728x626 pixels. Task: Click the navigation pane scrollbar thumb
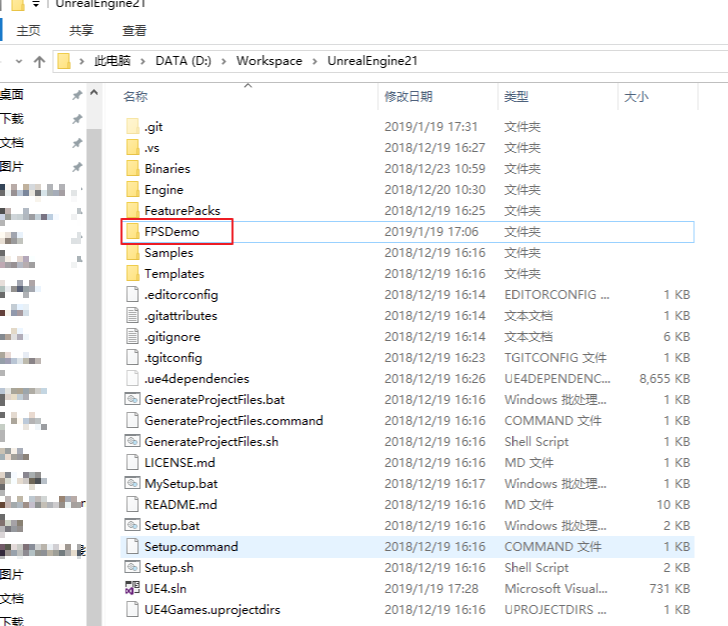94,376
